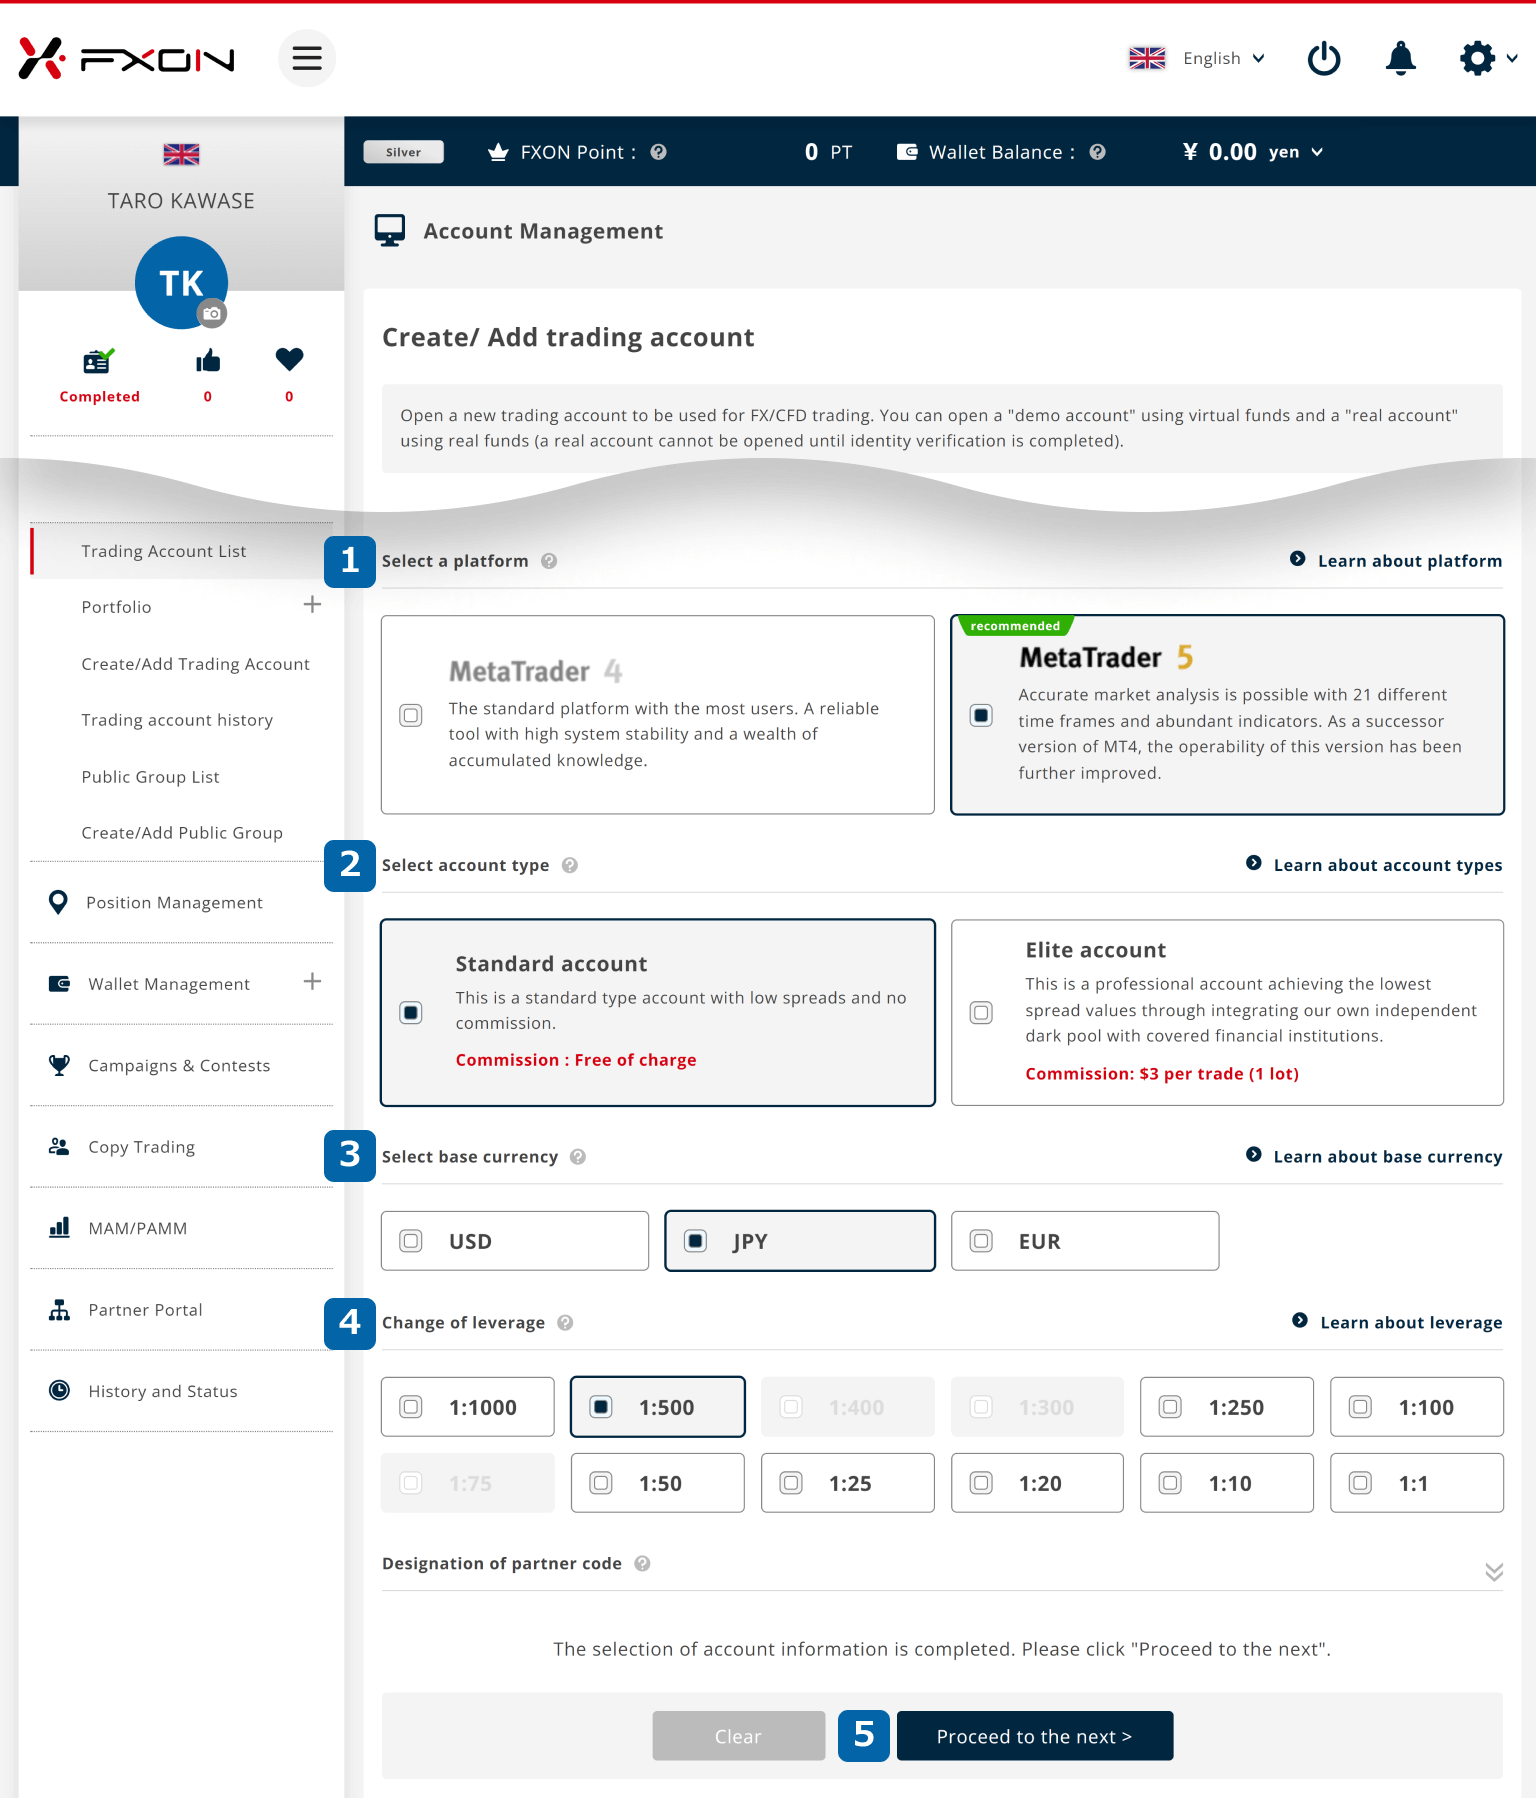The width and height of the screenshot is (1536, 1798).
Task: Select the MetaTrader 5 platform option
Action: click(x=1227, y=715)
